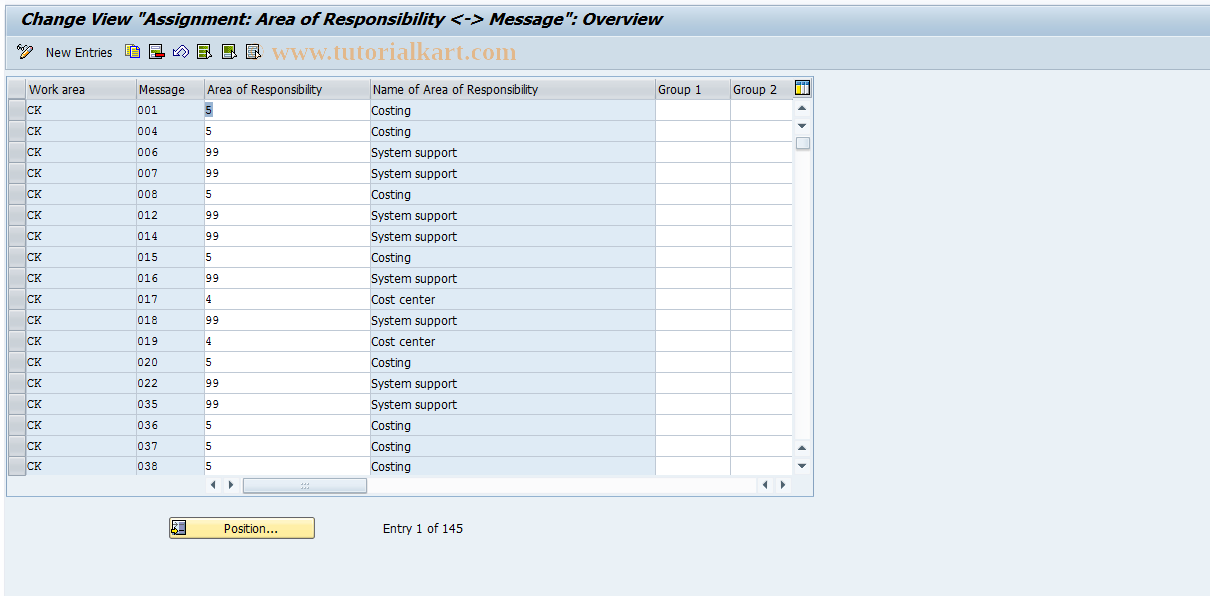Screen dimensions: 1210x596
Task: Click the select-all rows corner cell
Action: 17,89
